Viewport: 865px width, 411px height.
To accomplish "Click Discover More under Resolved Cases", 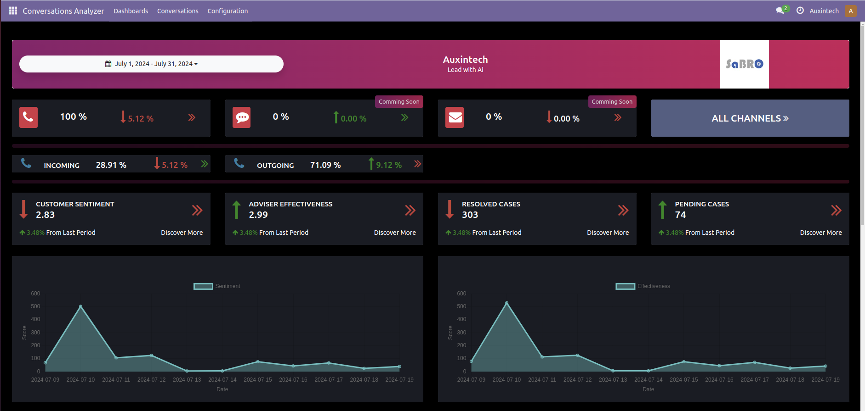I will tap(608, 233).
